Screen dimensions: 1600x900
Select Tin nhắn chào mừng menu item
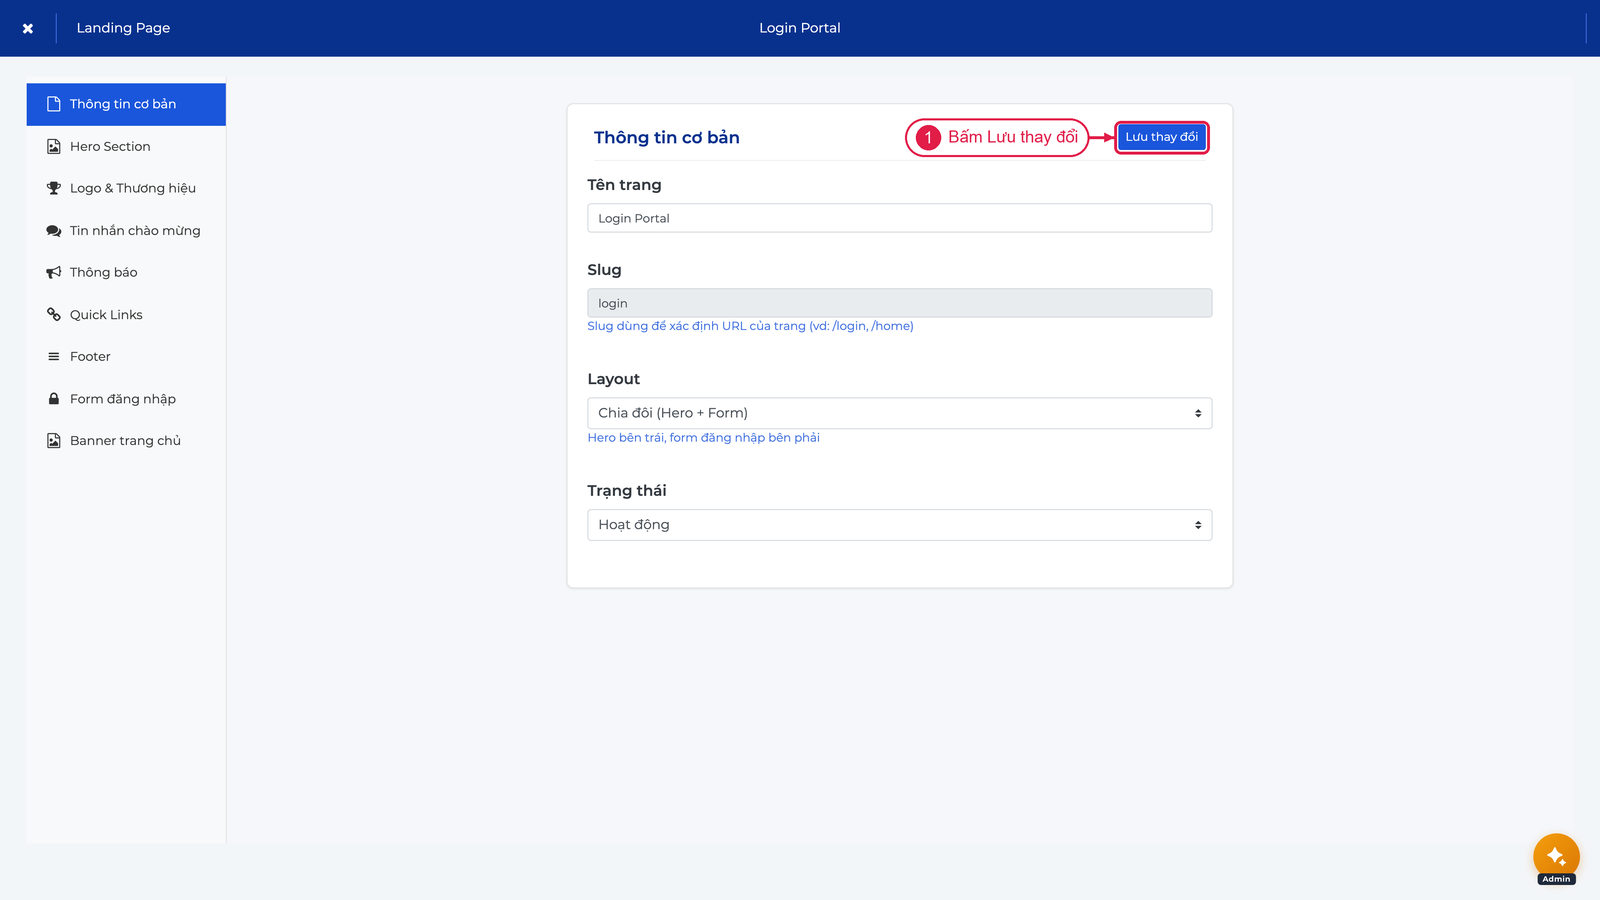pos(126,231)
